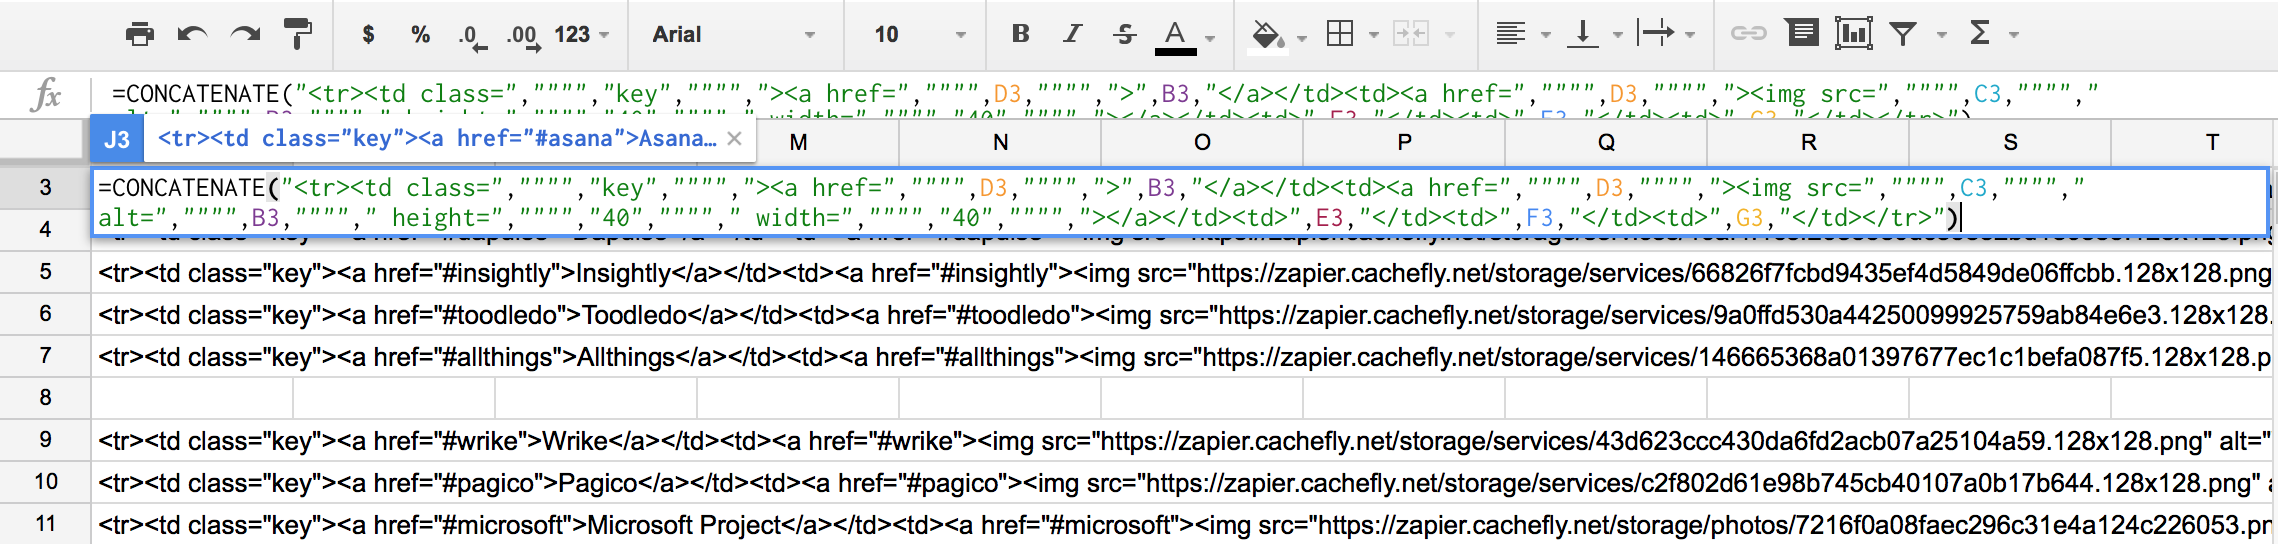Select row 6 header

point(45,314)
